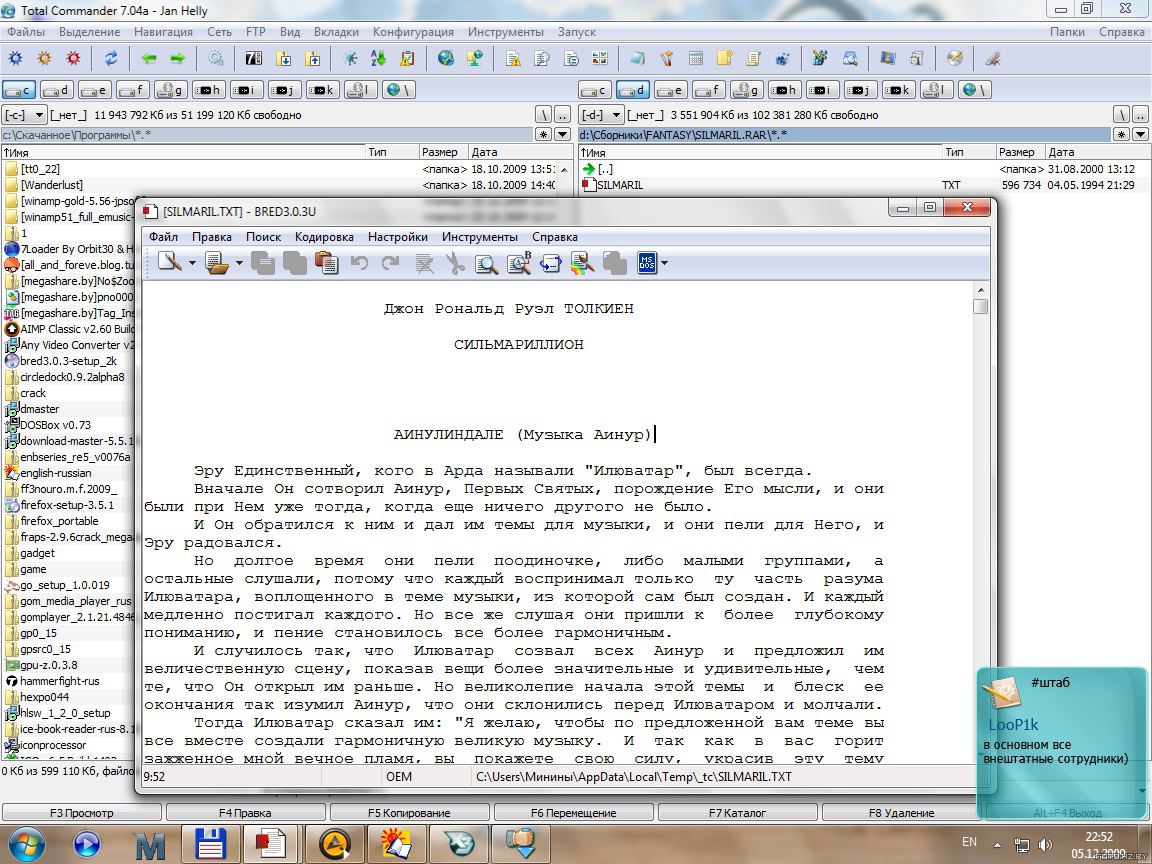Switch right panel to drive k
This screenshot has height=864, width=1152.
[x=899, y=90]
